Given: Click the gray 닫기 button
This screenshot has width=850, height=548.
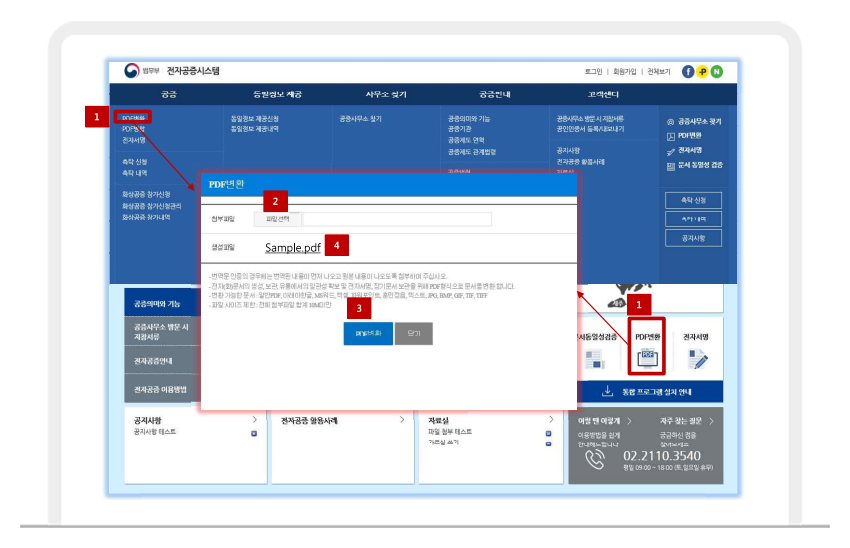Looking at the screenshot, I should 413,334.
